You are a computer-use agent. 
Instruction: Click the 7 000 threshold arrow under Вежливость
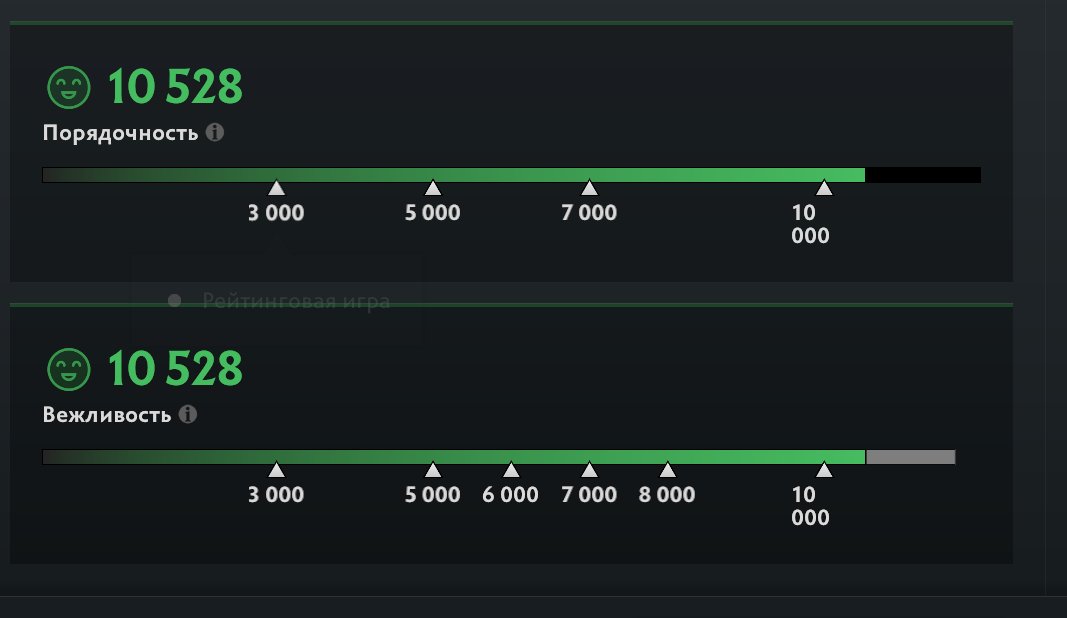coord(591,469)
